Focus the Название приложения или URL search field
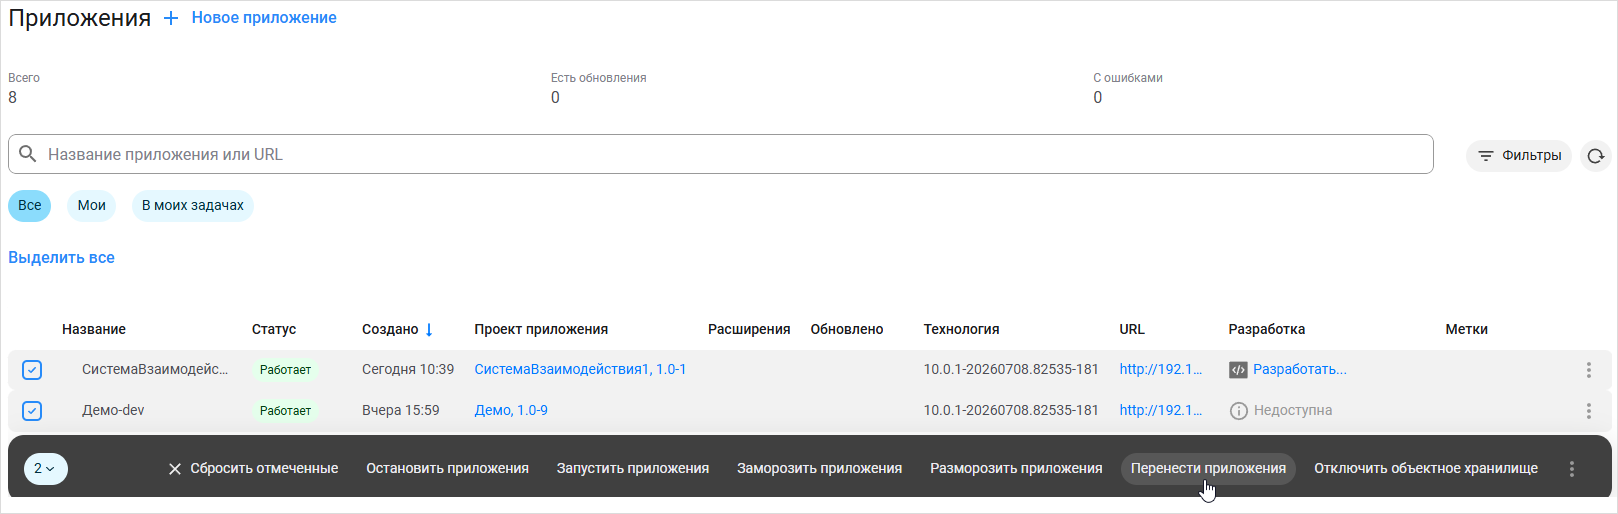Screen dimensions: 1618x514 coord(720,154)
